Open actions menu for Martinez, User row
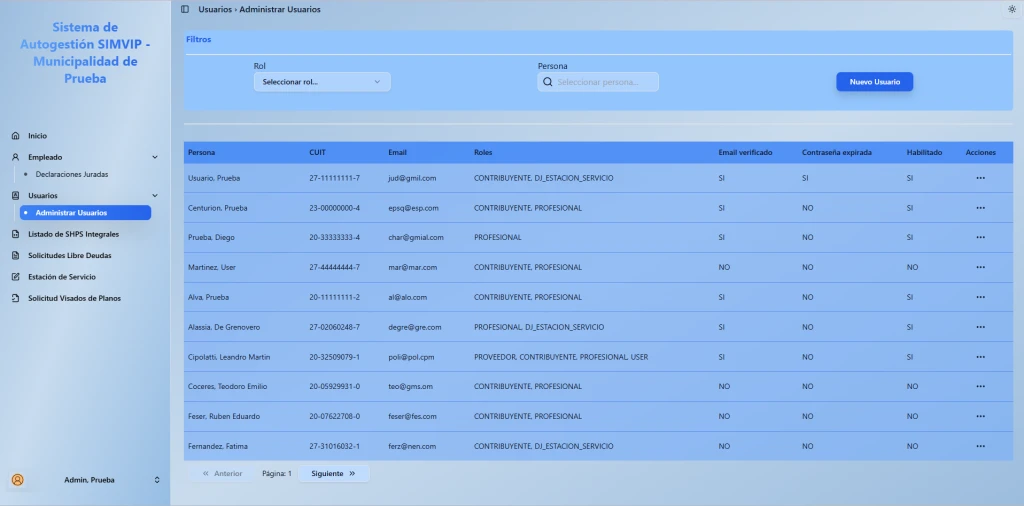The height and width of the screenshot is (506, 1024). point(980,267)
